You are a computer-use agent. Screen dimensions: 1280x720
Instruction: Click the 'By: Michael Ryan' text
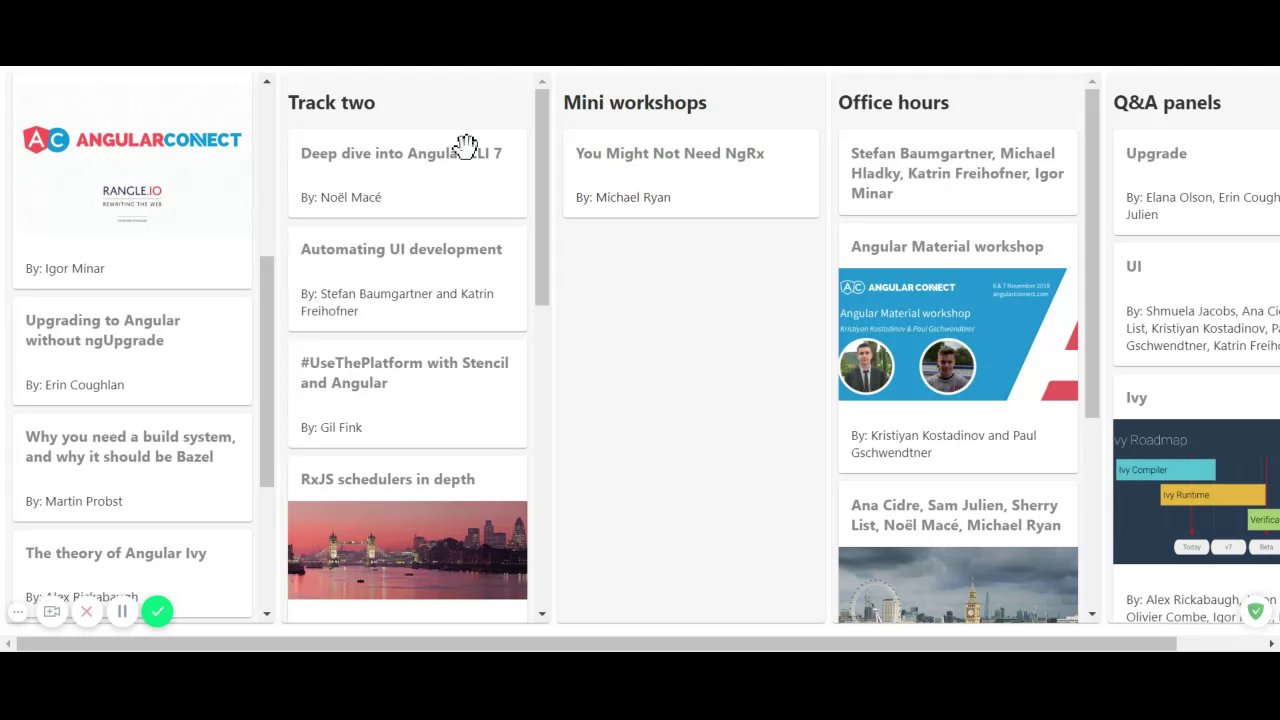(x=623, y=197)
